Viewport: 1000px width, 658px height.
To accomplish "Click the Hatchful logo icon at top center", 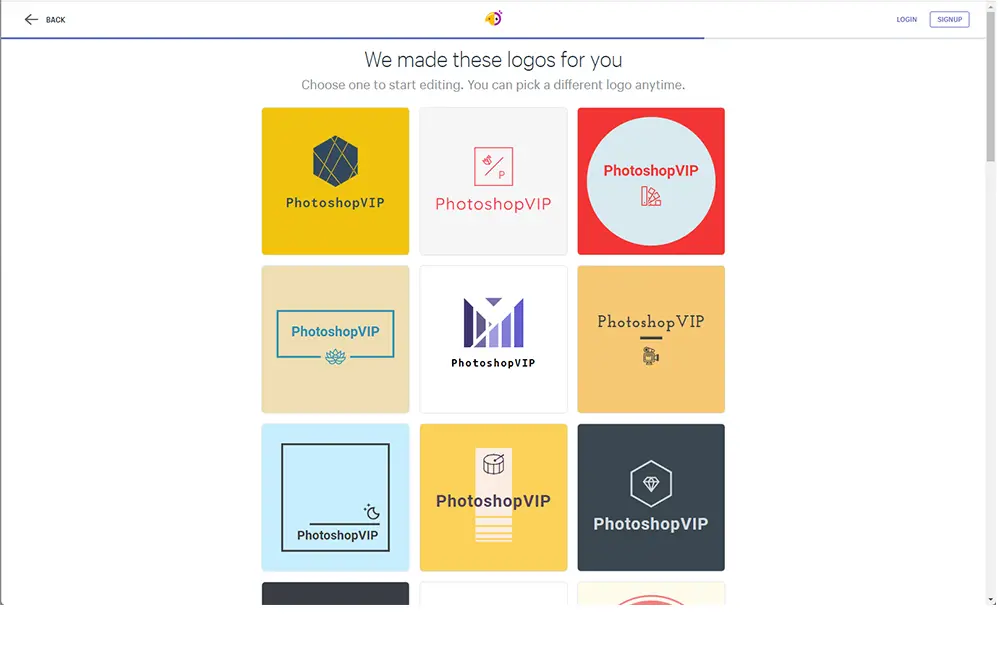I will [x=494, y=18].
